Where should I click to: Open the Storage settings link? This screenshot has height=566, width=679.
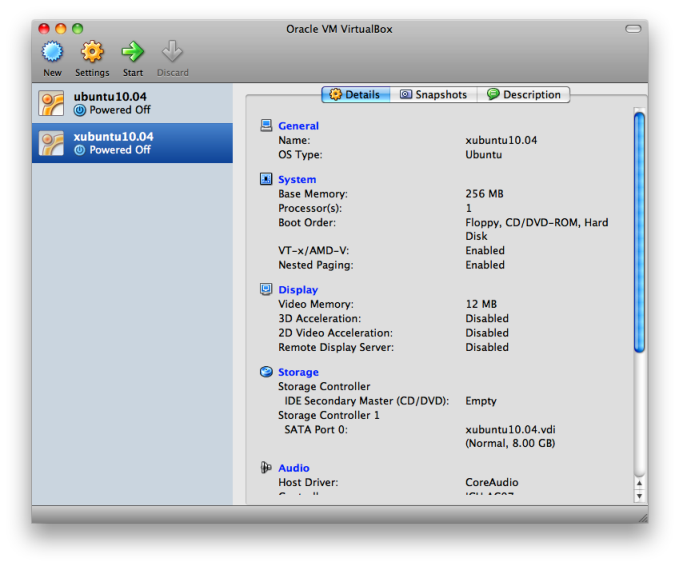tap(298, 372)
